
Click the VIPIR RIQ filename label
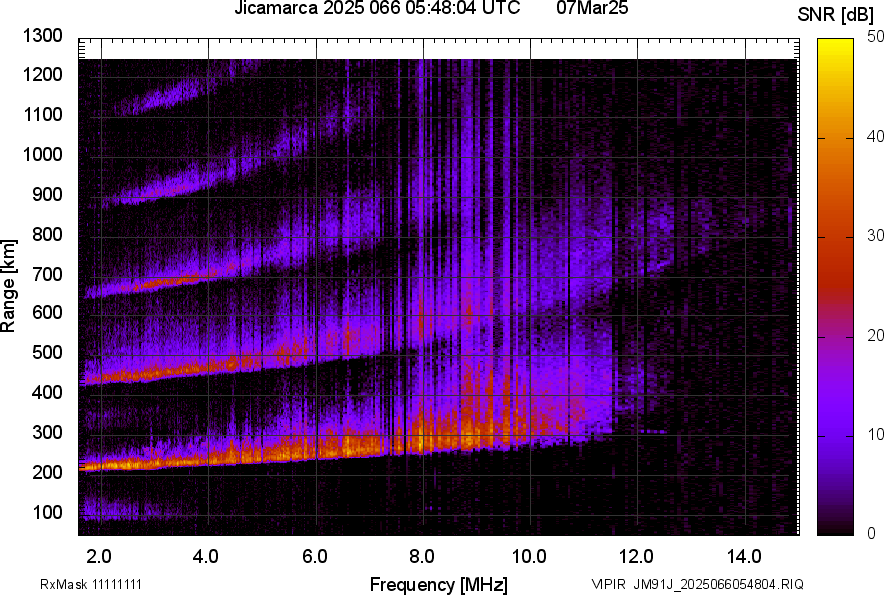click(x=697, y=584)
